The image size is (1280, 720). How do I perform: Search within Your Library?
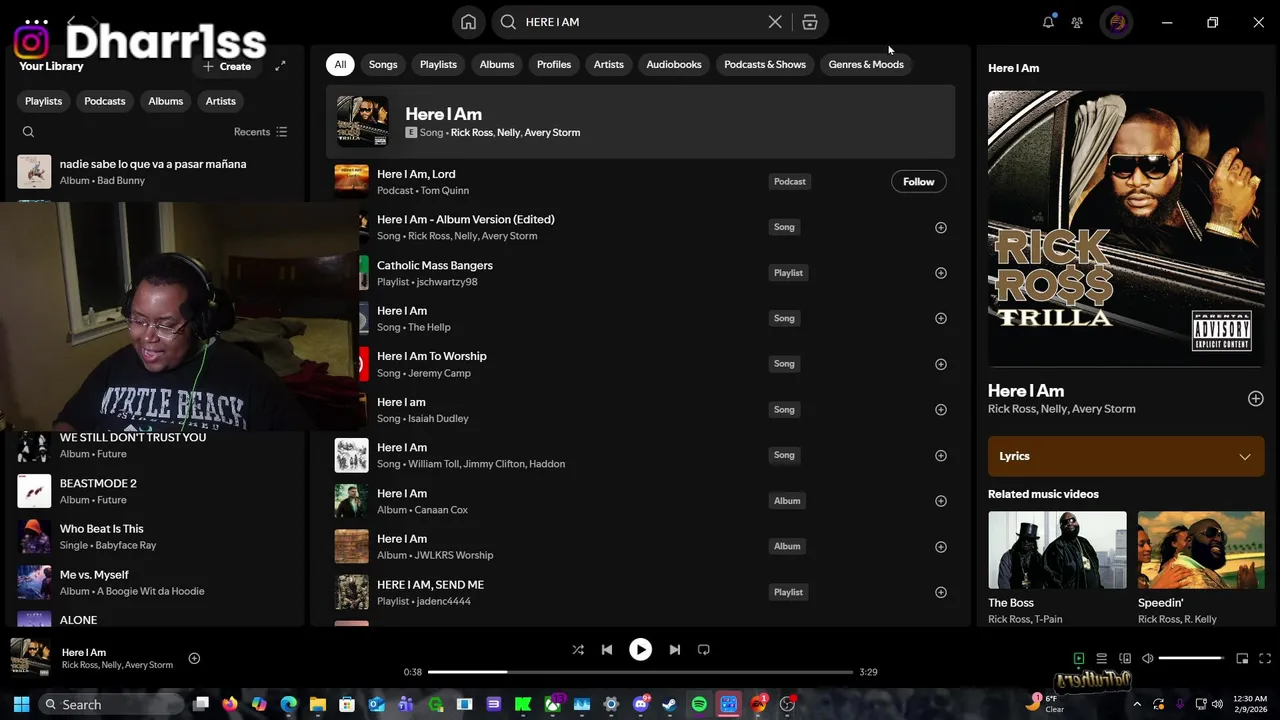tap(28, 132)
